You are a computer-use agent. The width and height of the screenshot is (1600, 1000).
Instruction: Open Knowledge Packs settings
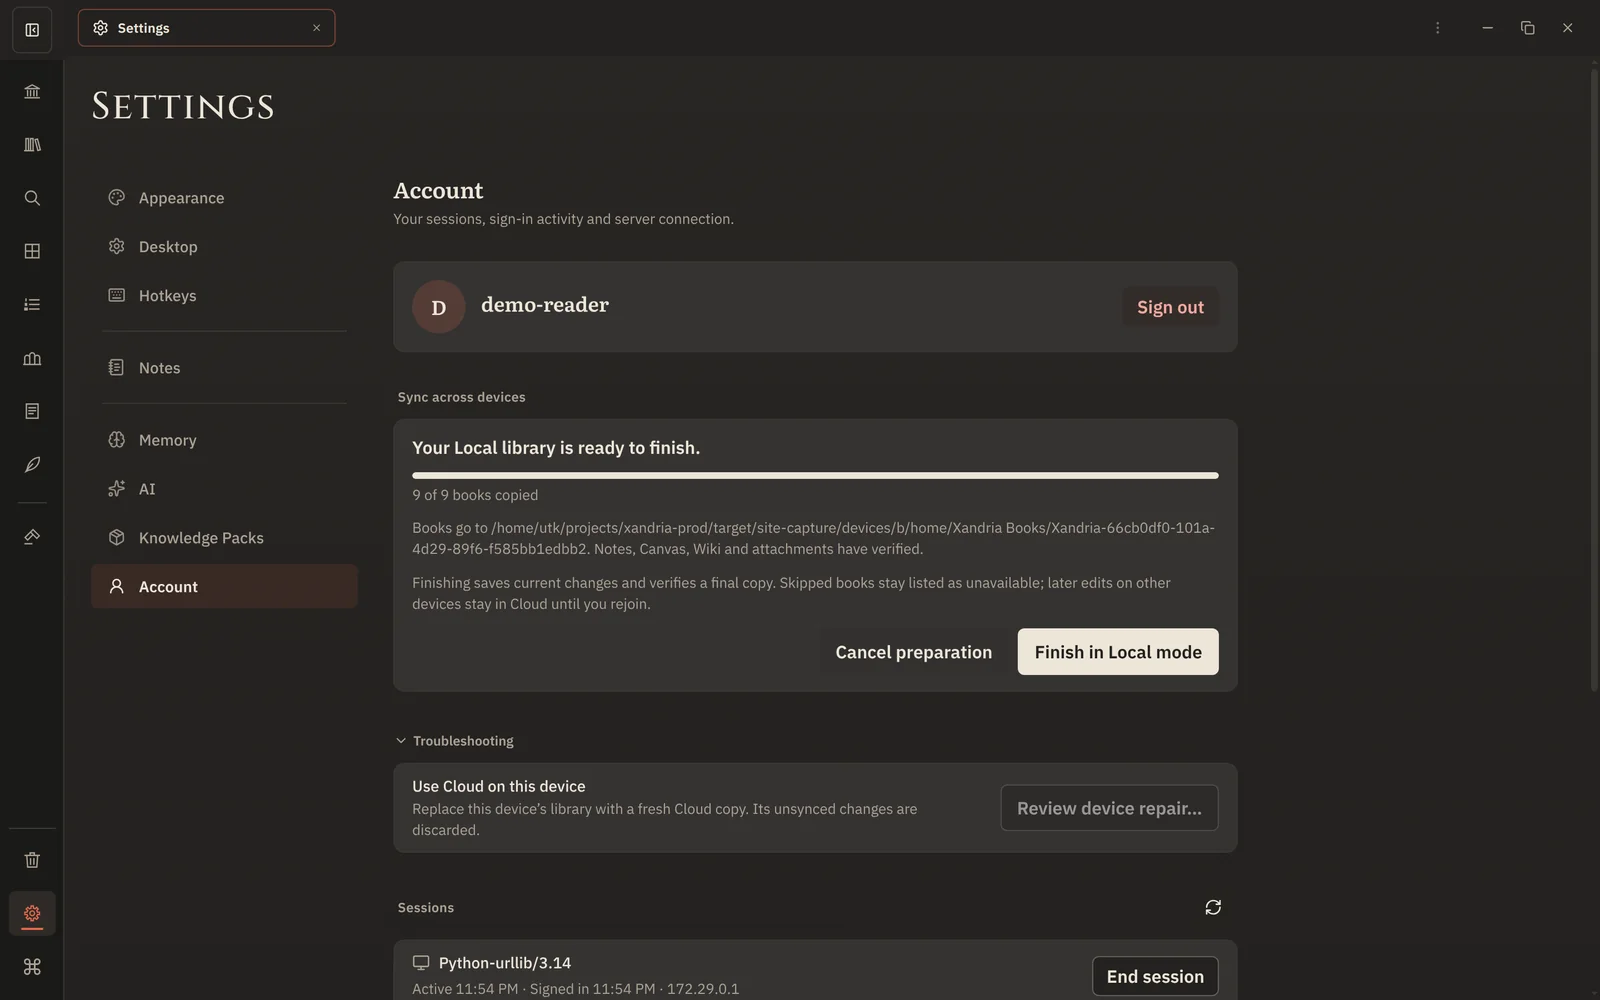pyautogui.click(x=224, y=538)
